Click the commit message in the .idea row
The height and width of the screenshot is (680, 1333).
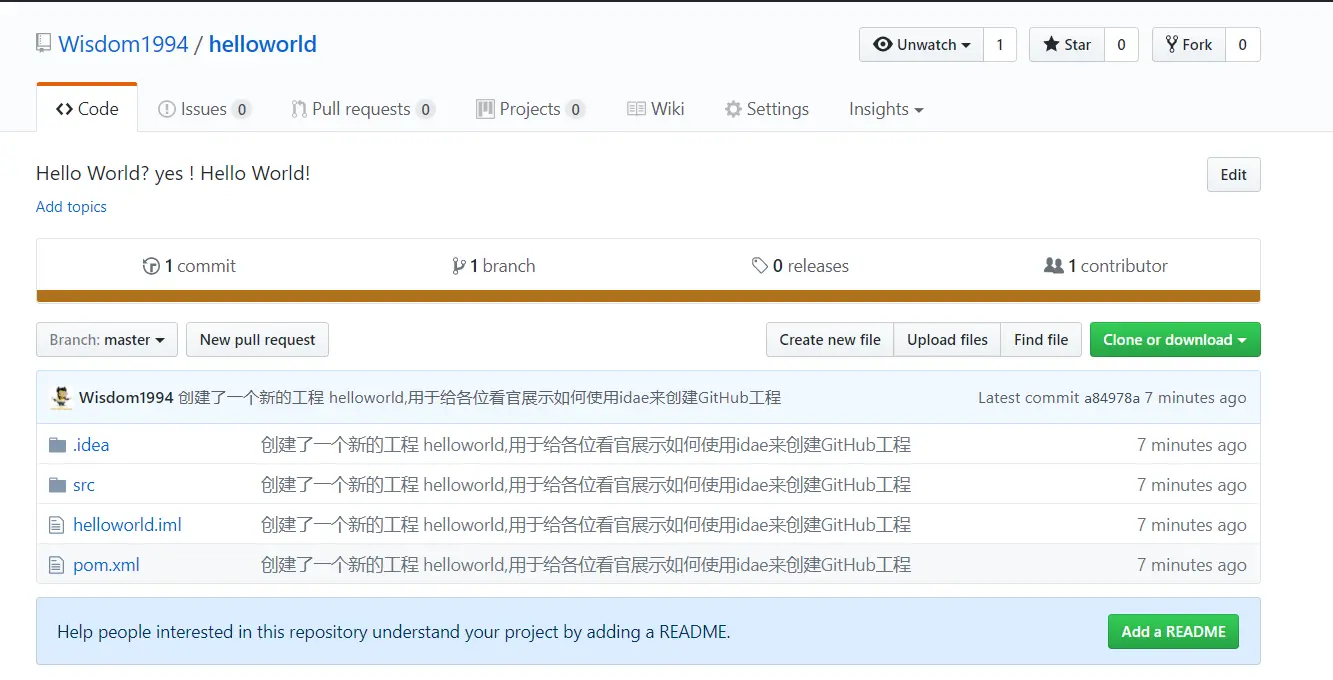point(586,445)
